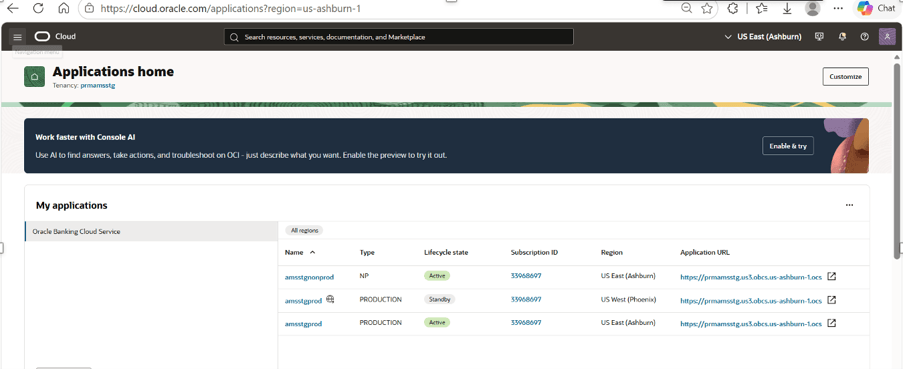Viewport: 903px width, 369px height.
Task: Click the Type column header
Action: point(367,252)
